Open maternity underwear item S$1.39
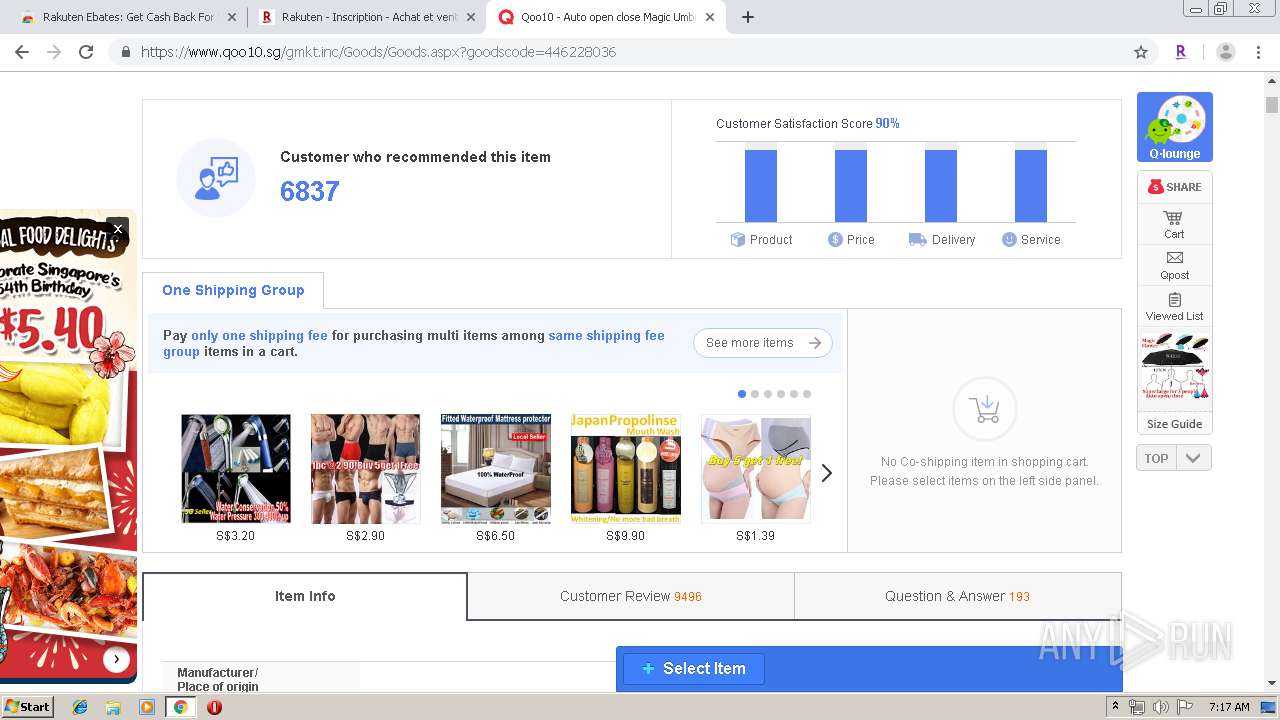The image size is (1280, 720). [756, 469]
